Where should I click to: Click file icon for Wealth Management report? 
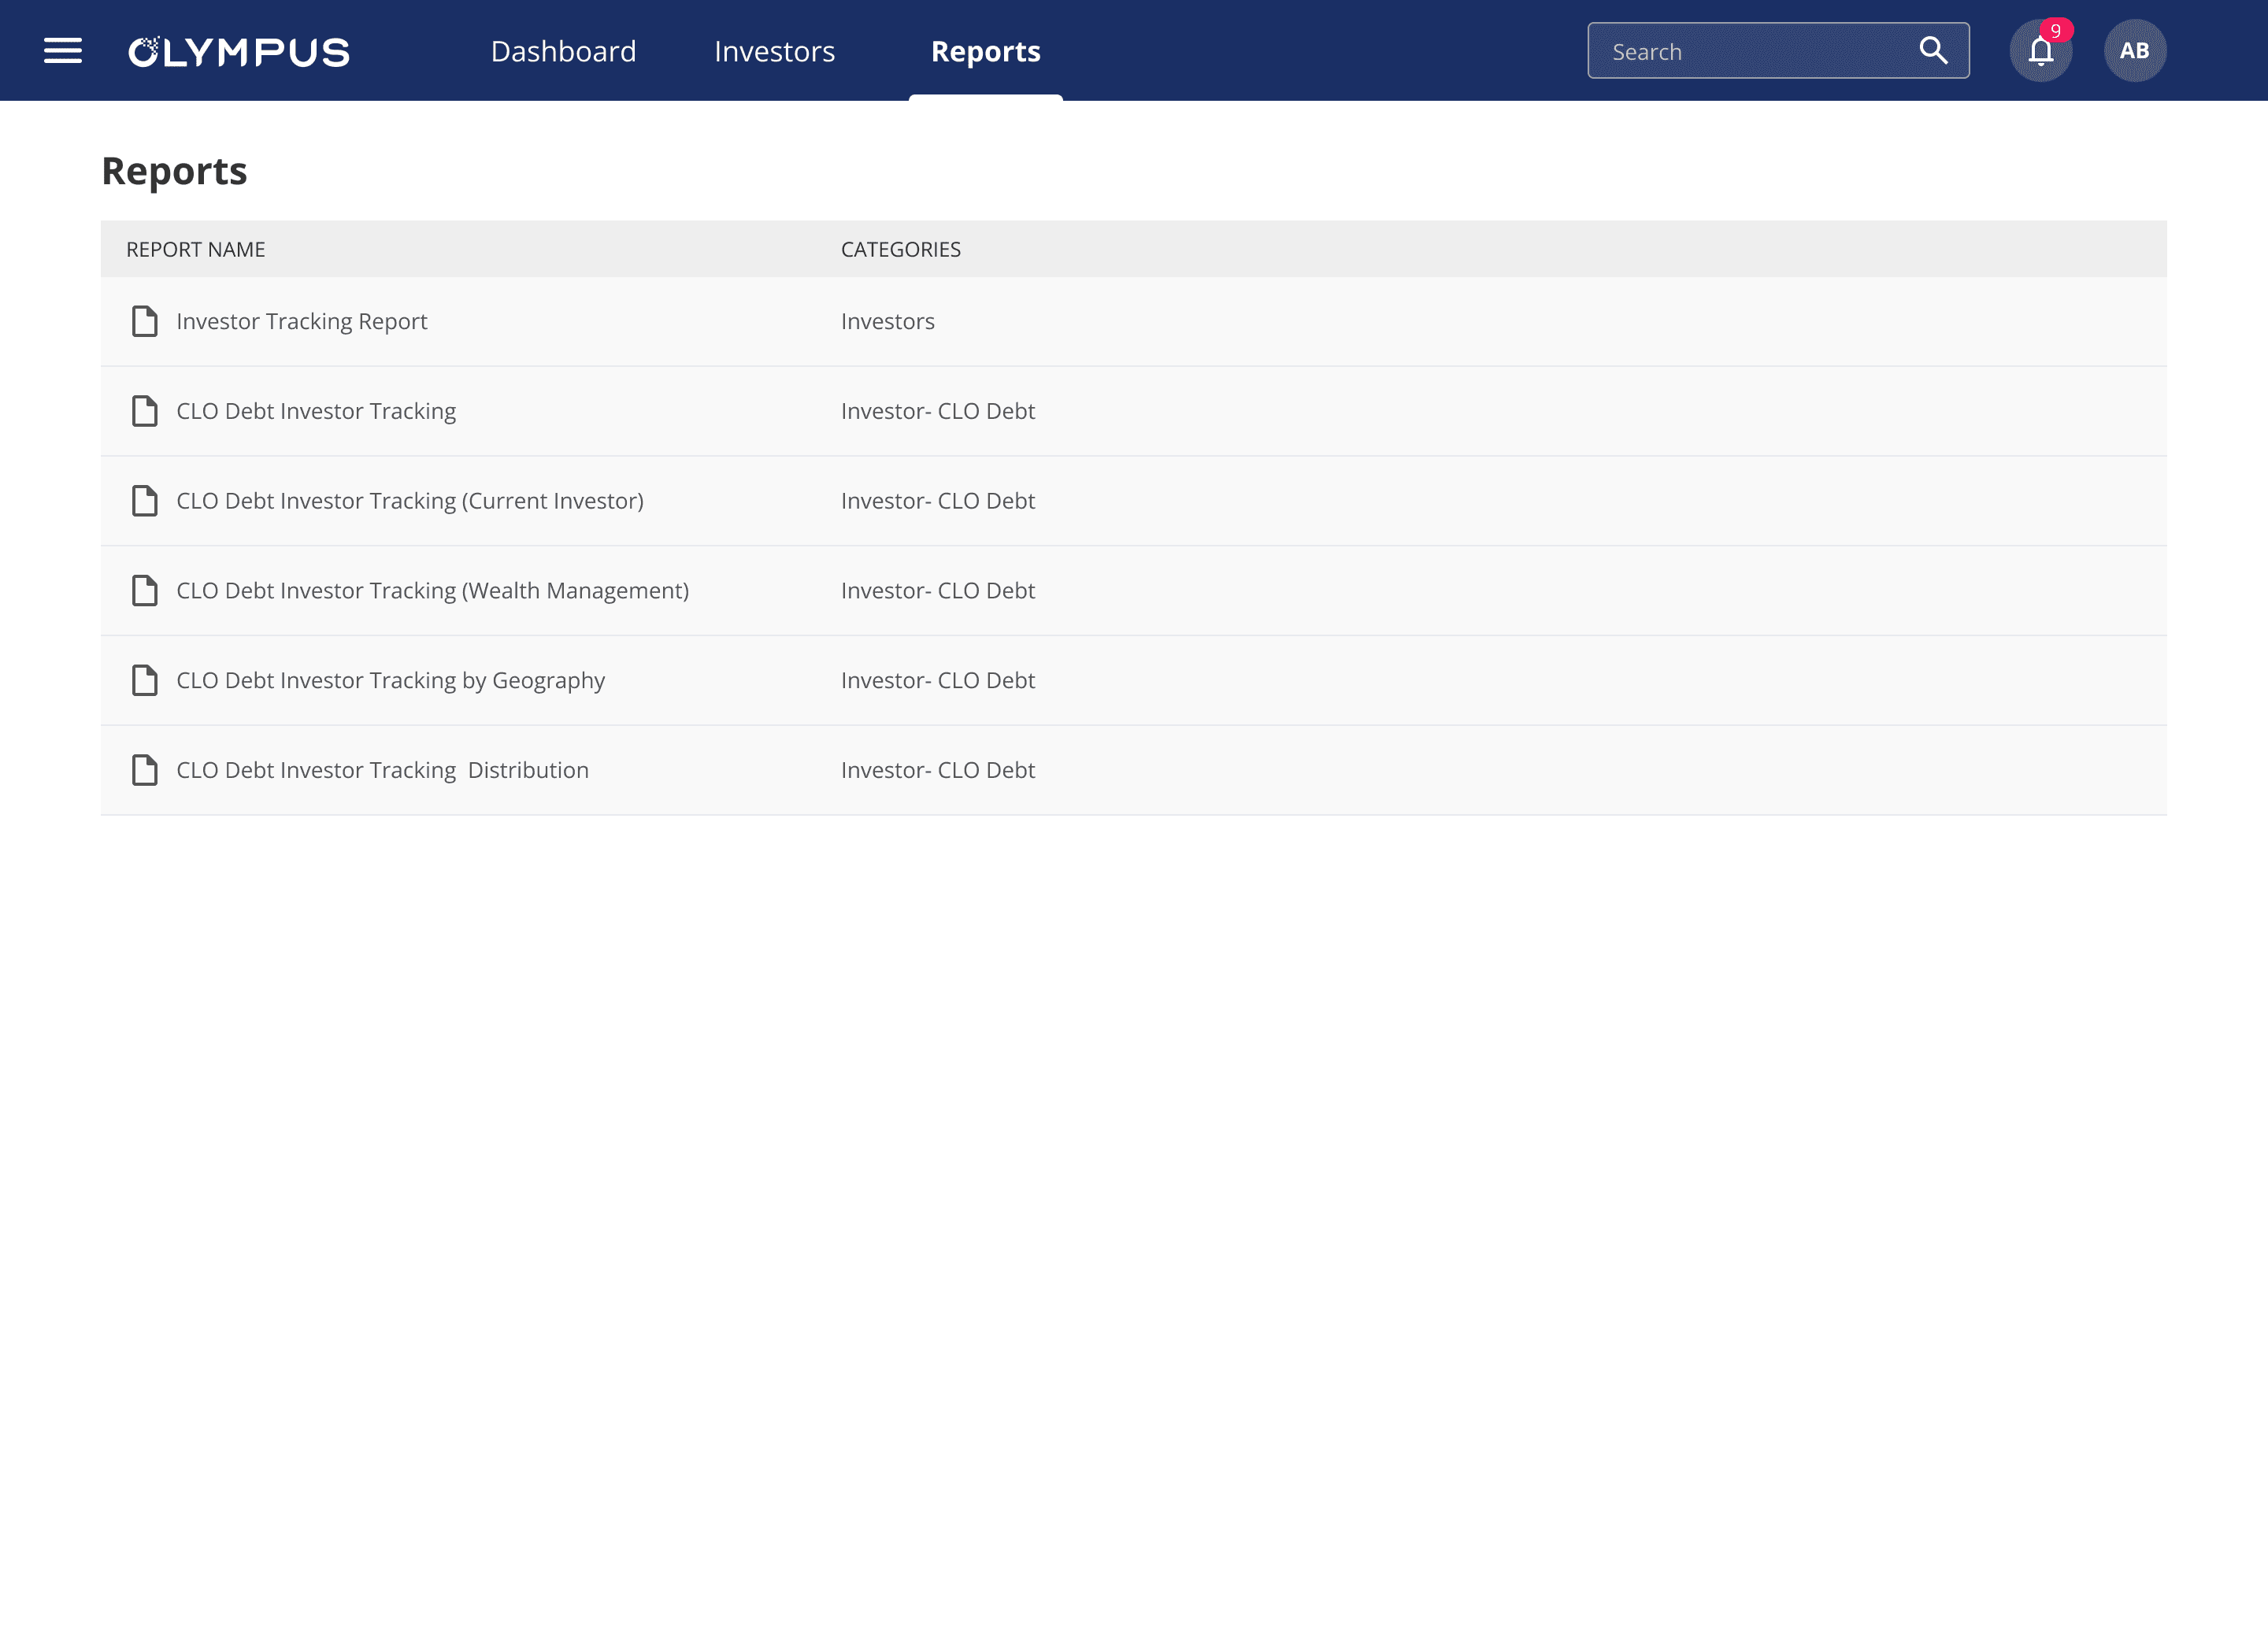click(x=145, y=591)
